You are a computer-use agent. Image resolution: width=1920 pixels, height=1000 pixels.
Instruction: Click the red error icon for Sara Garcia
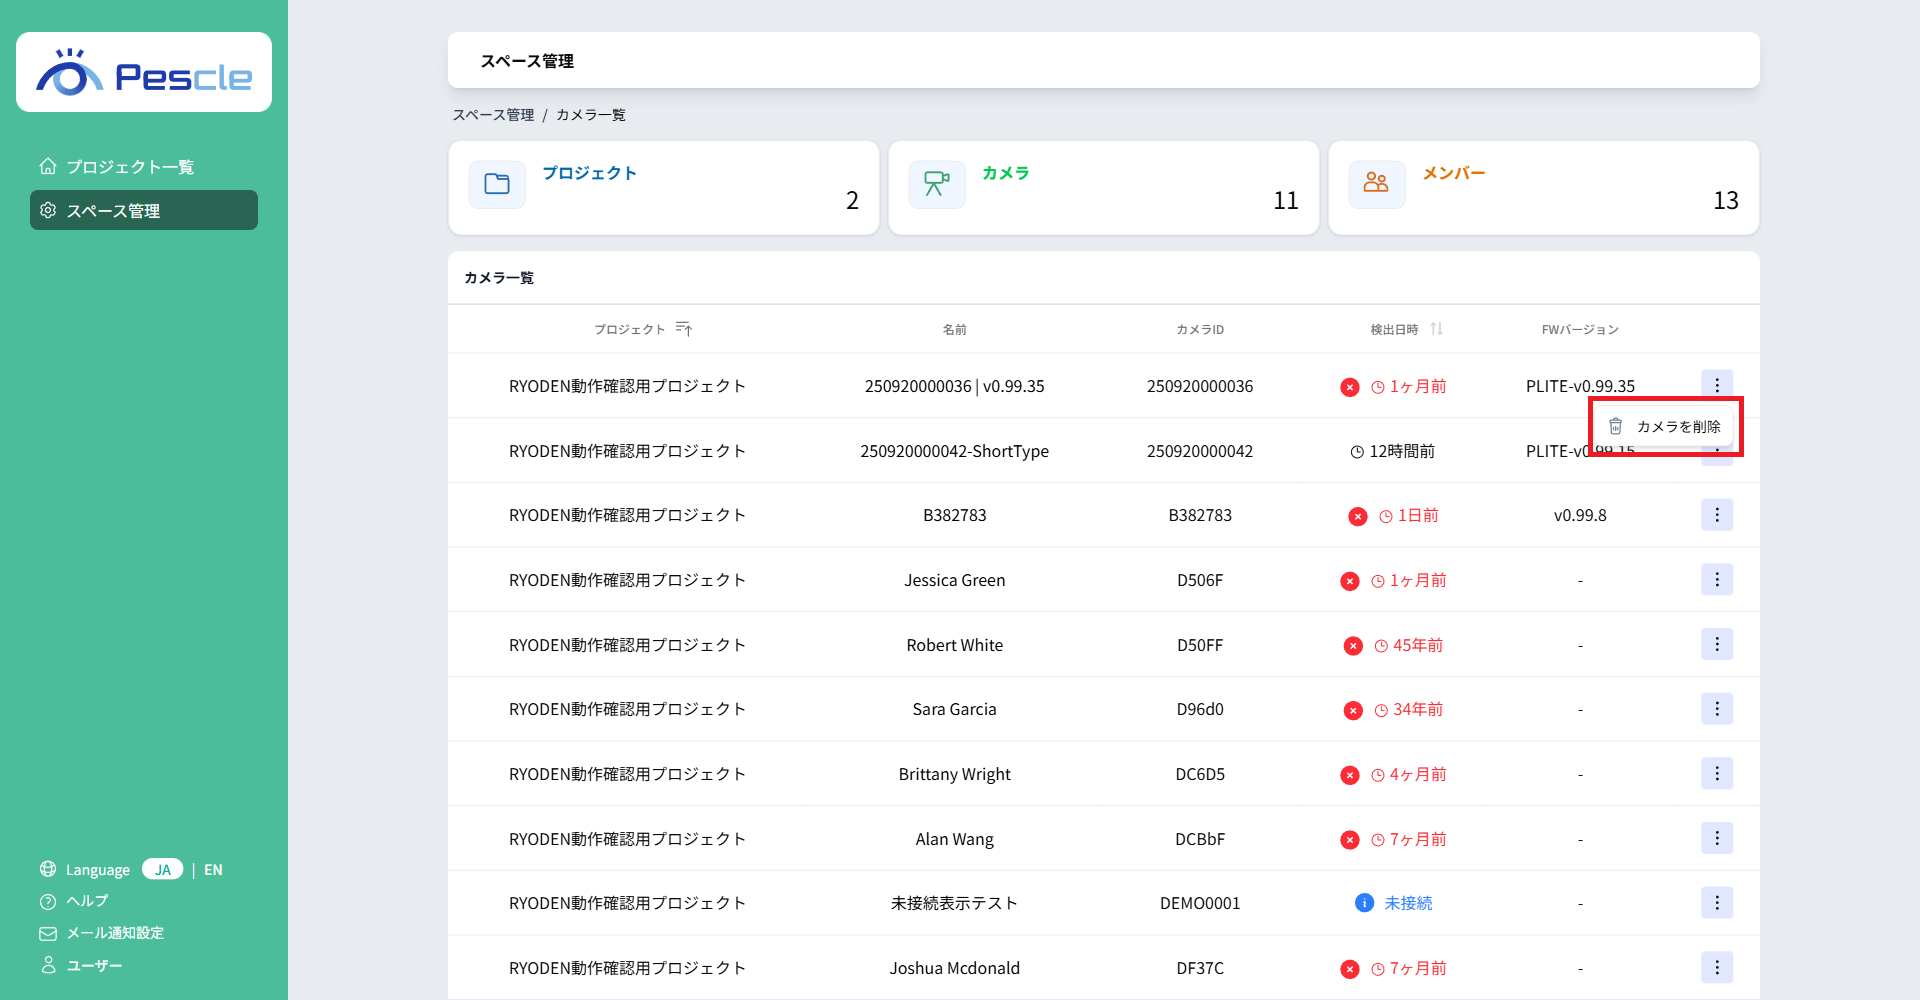coord(1353,710)
